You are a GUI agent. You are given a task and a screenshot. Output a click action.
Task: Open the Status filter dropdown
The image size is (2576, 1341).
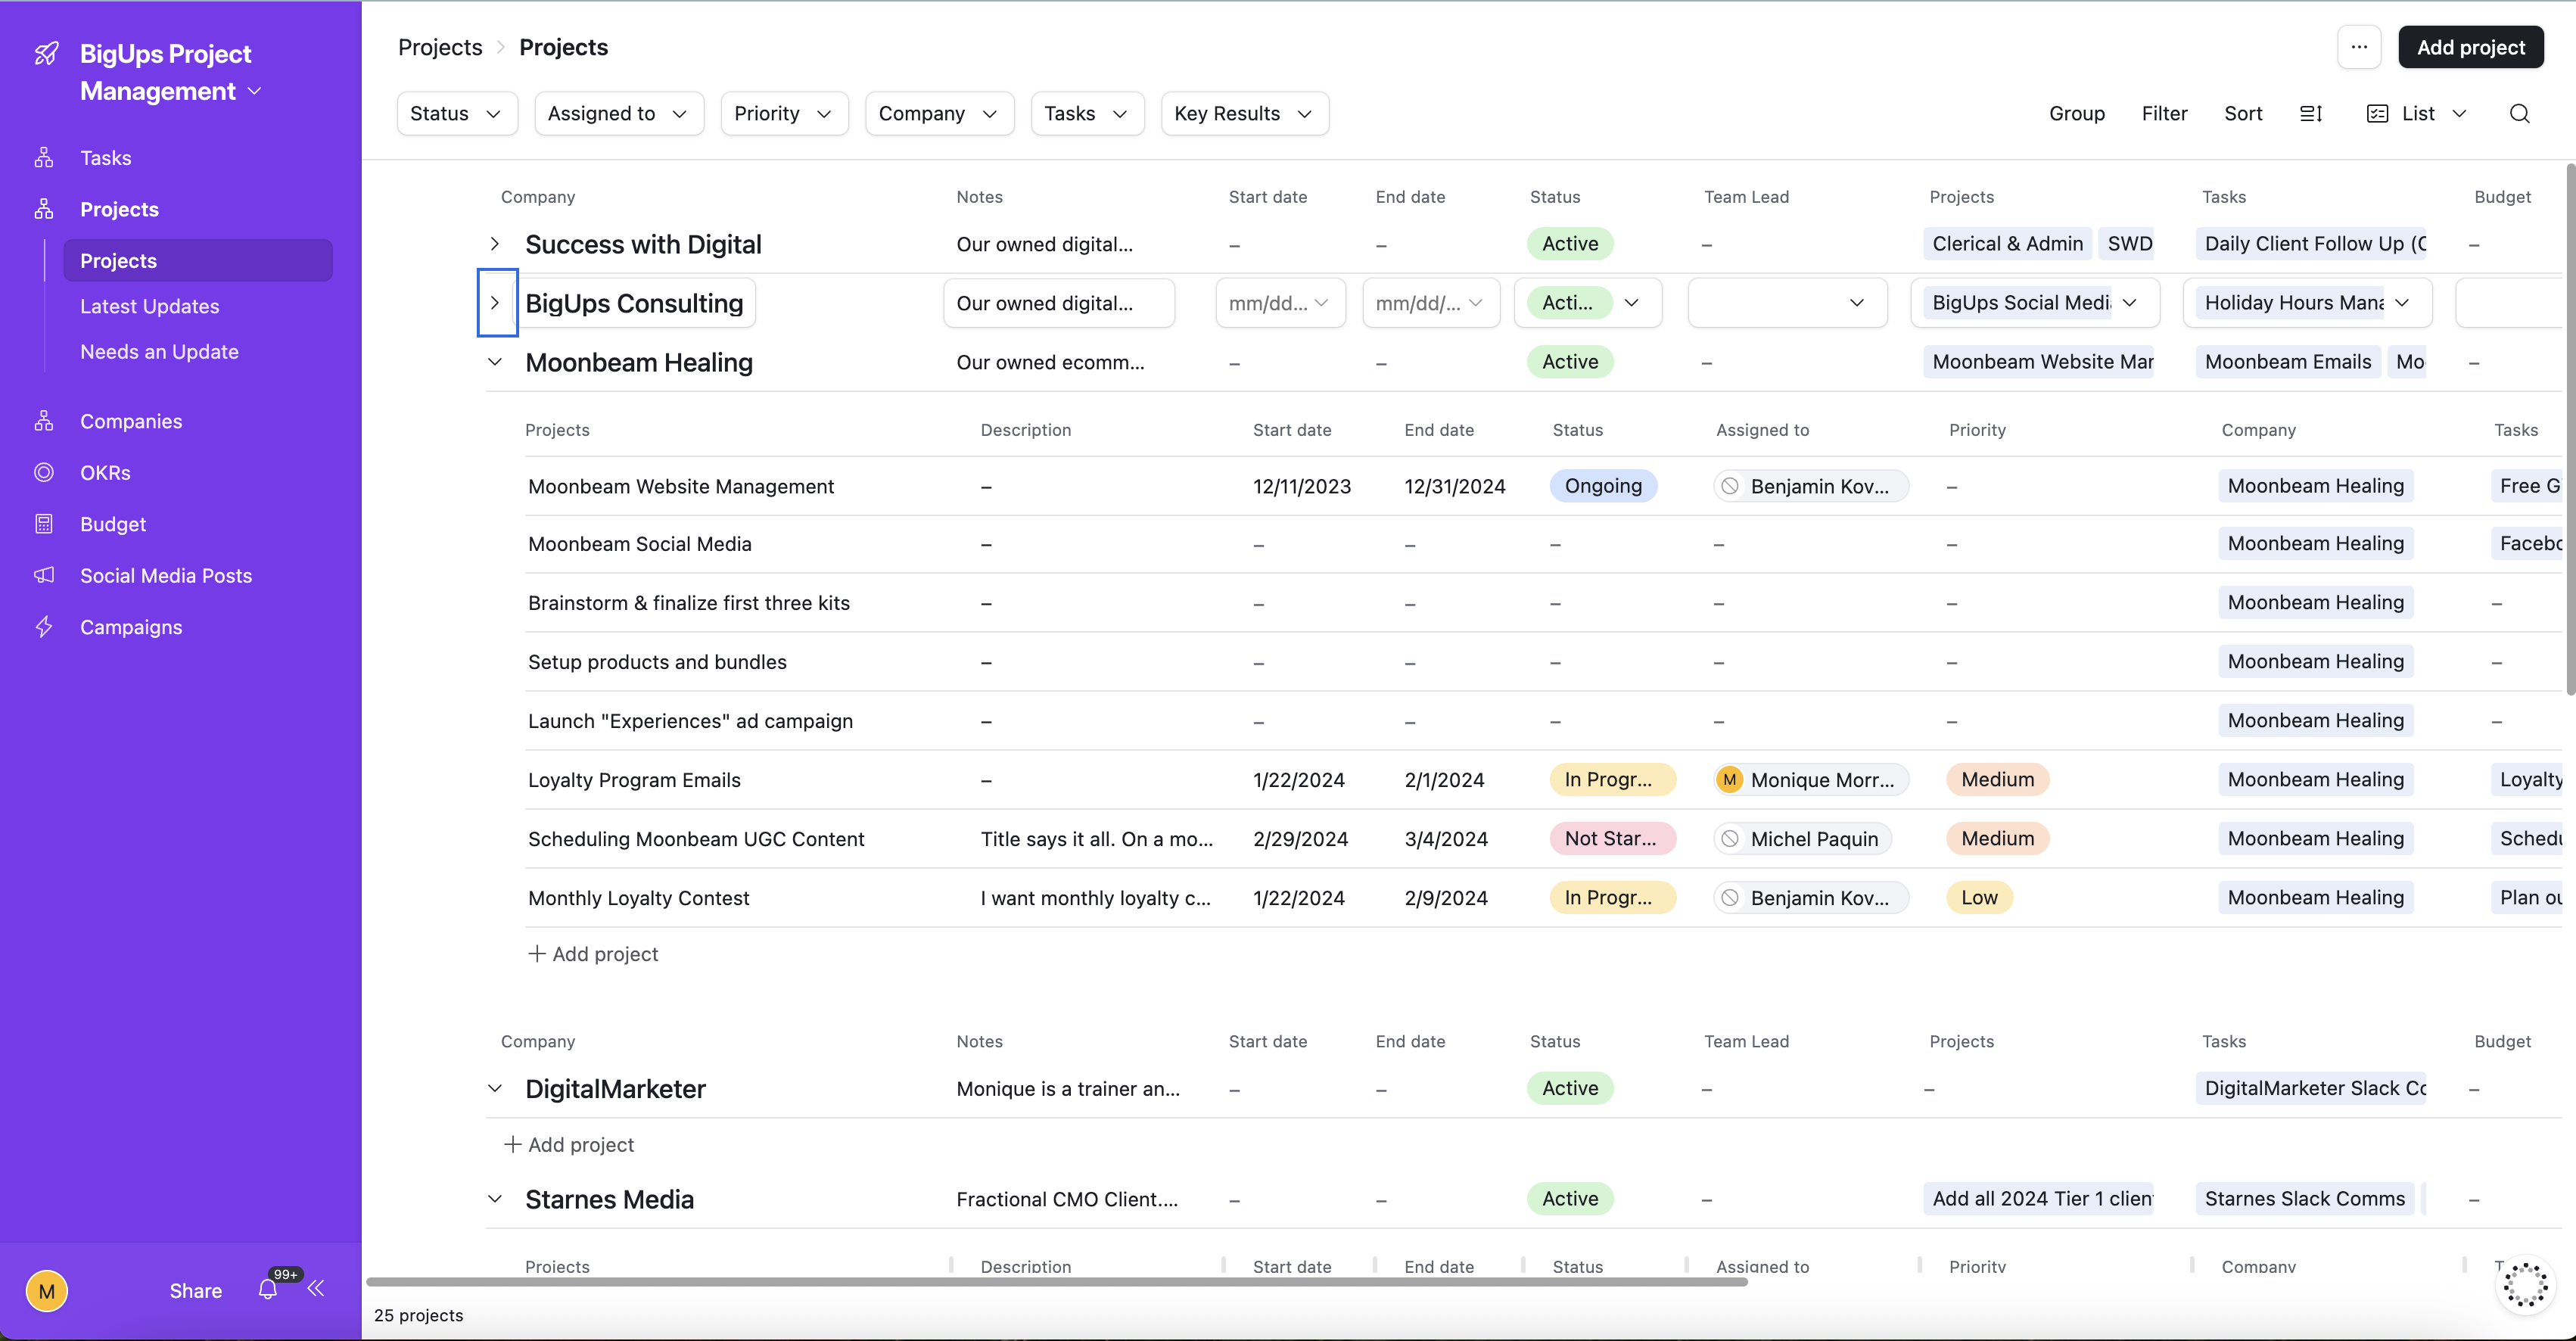tap(457, 114)
